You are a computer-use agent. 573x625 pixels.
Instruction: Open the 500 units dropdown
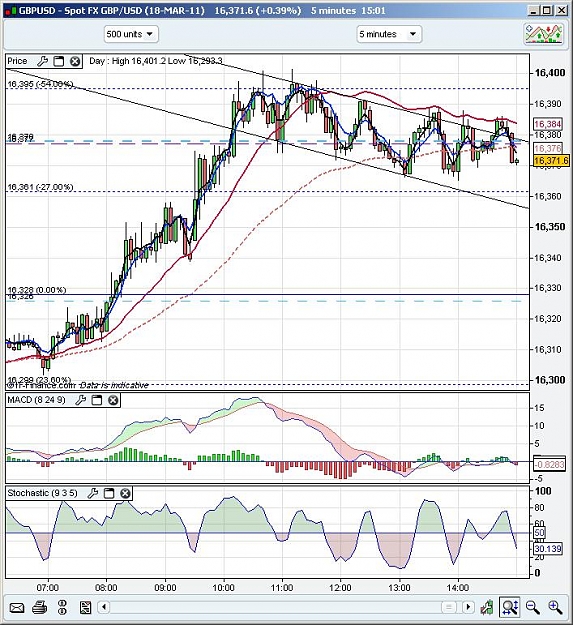(x=131, y=34)
